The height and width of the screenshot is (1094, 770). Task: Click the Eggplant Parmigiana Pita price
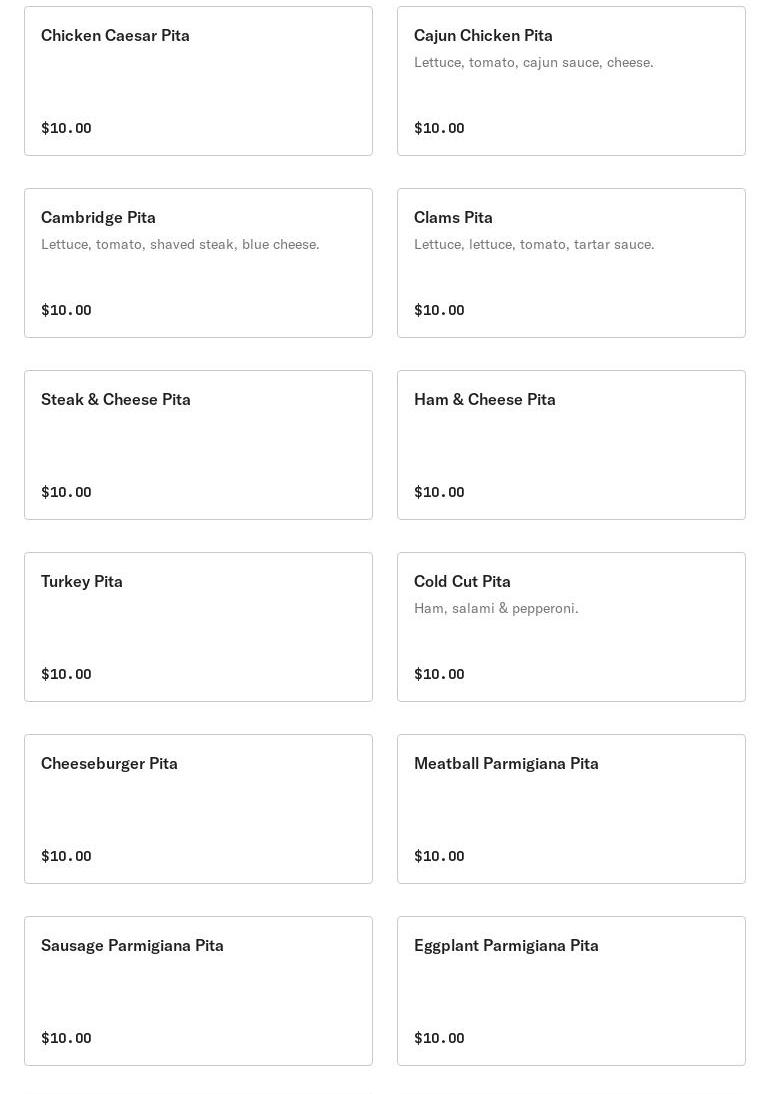[x=439, y=1038]
